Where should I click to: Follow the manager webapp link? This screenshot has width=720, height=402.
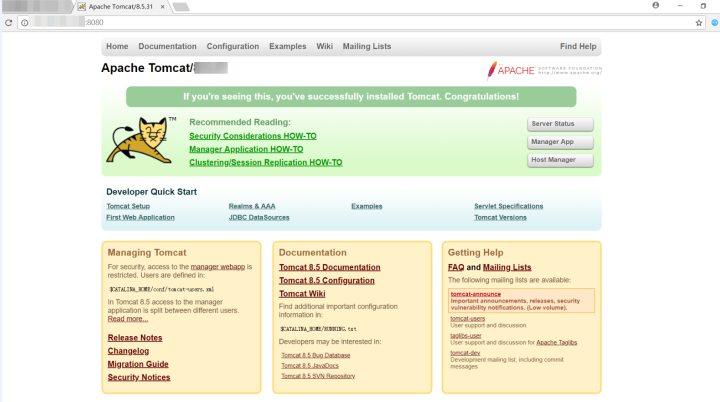218,267
